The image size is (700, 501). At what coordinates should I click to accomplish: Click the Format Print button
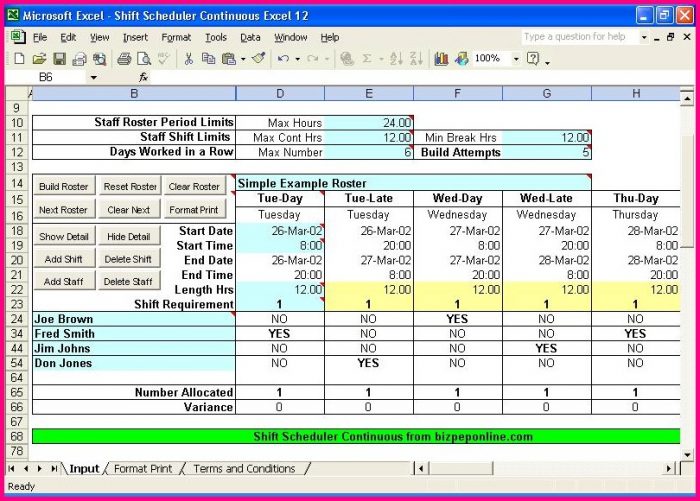[x=194, y=210]
